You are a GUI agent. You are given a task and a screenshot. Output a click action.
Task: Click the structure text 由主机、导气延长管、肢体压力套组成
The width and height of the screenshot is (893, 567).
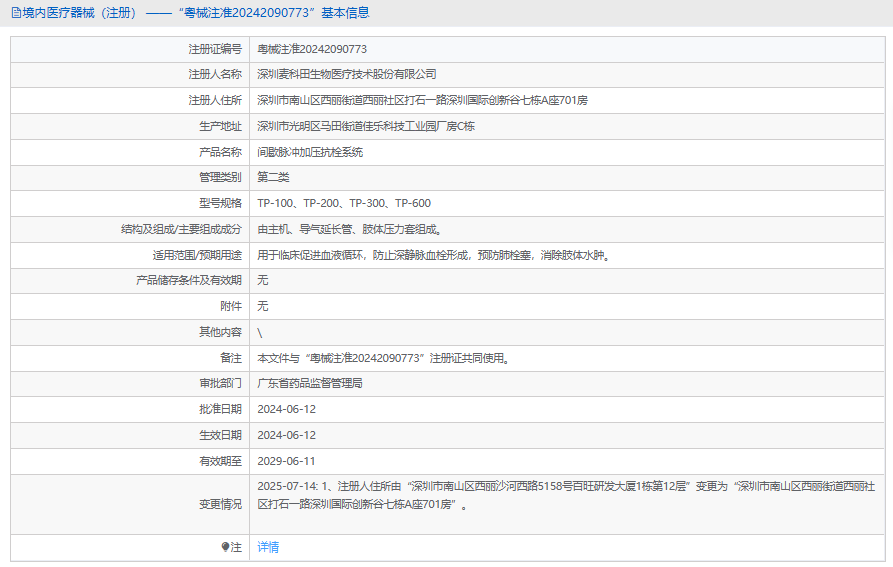[x=350, y=229]
